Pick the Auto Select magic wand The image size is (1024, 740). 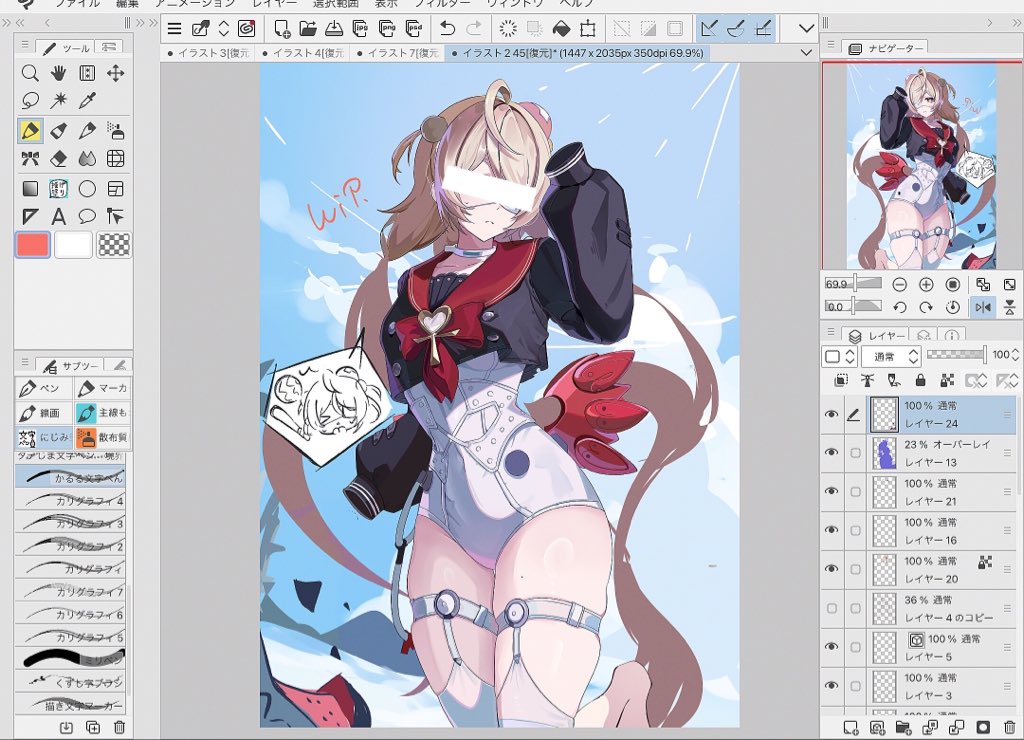pyautogui.click(x=59, y=101)
